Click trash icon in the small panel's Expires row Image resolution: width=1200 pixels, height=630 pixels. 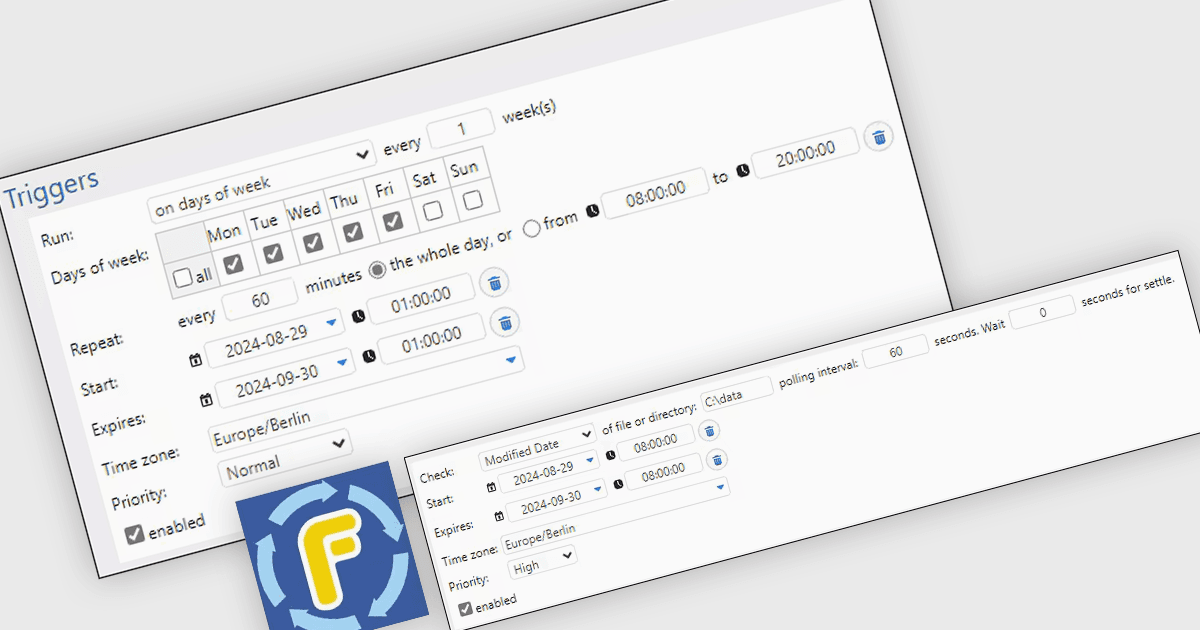point(716,460)
